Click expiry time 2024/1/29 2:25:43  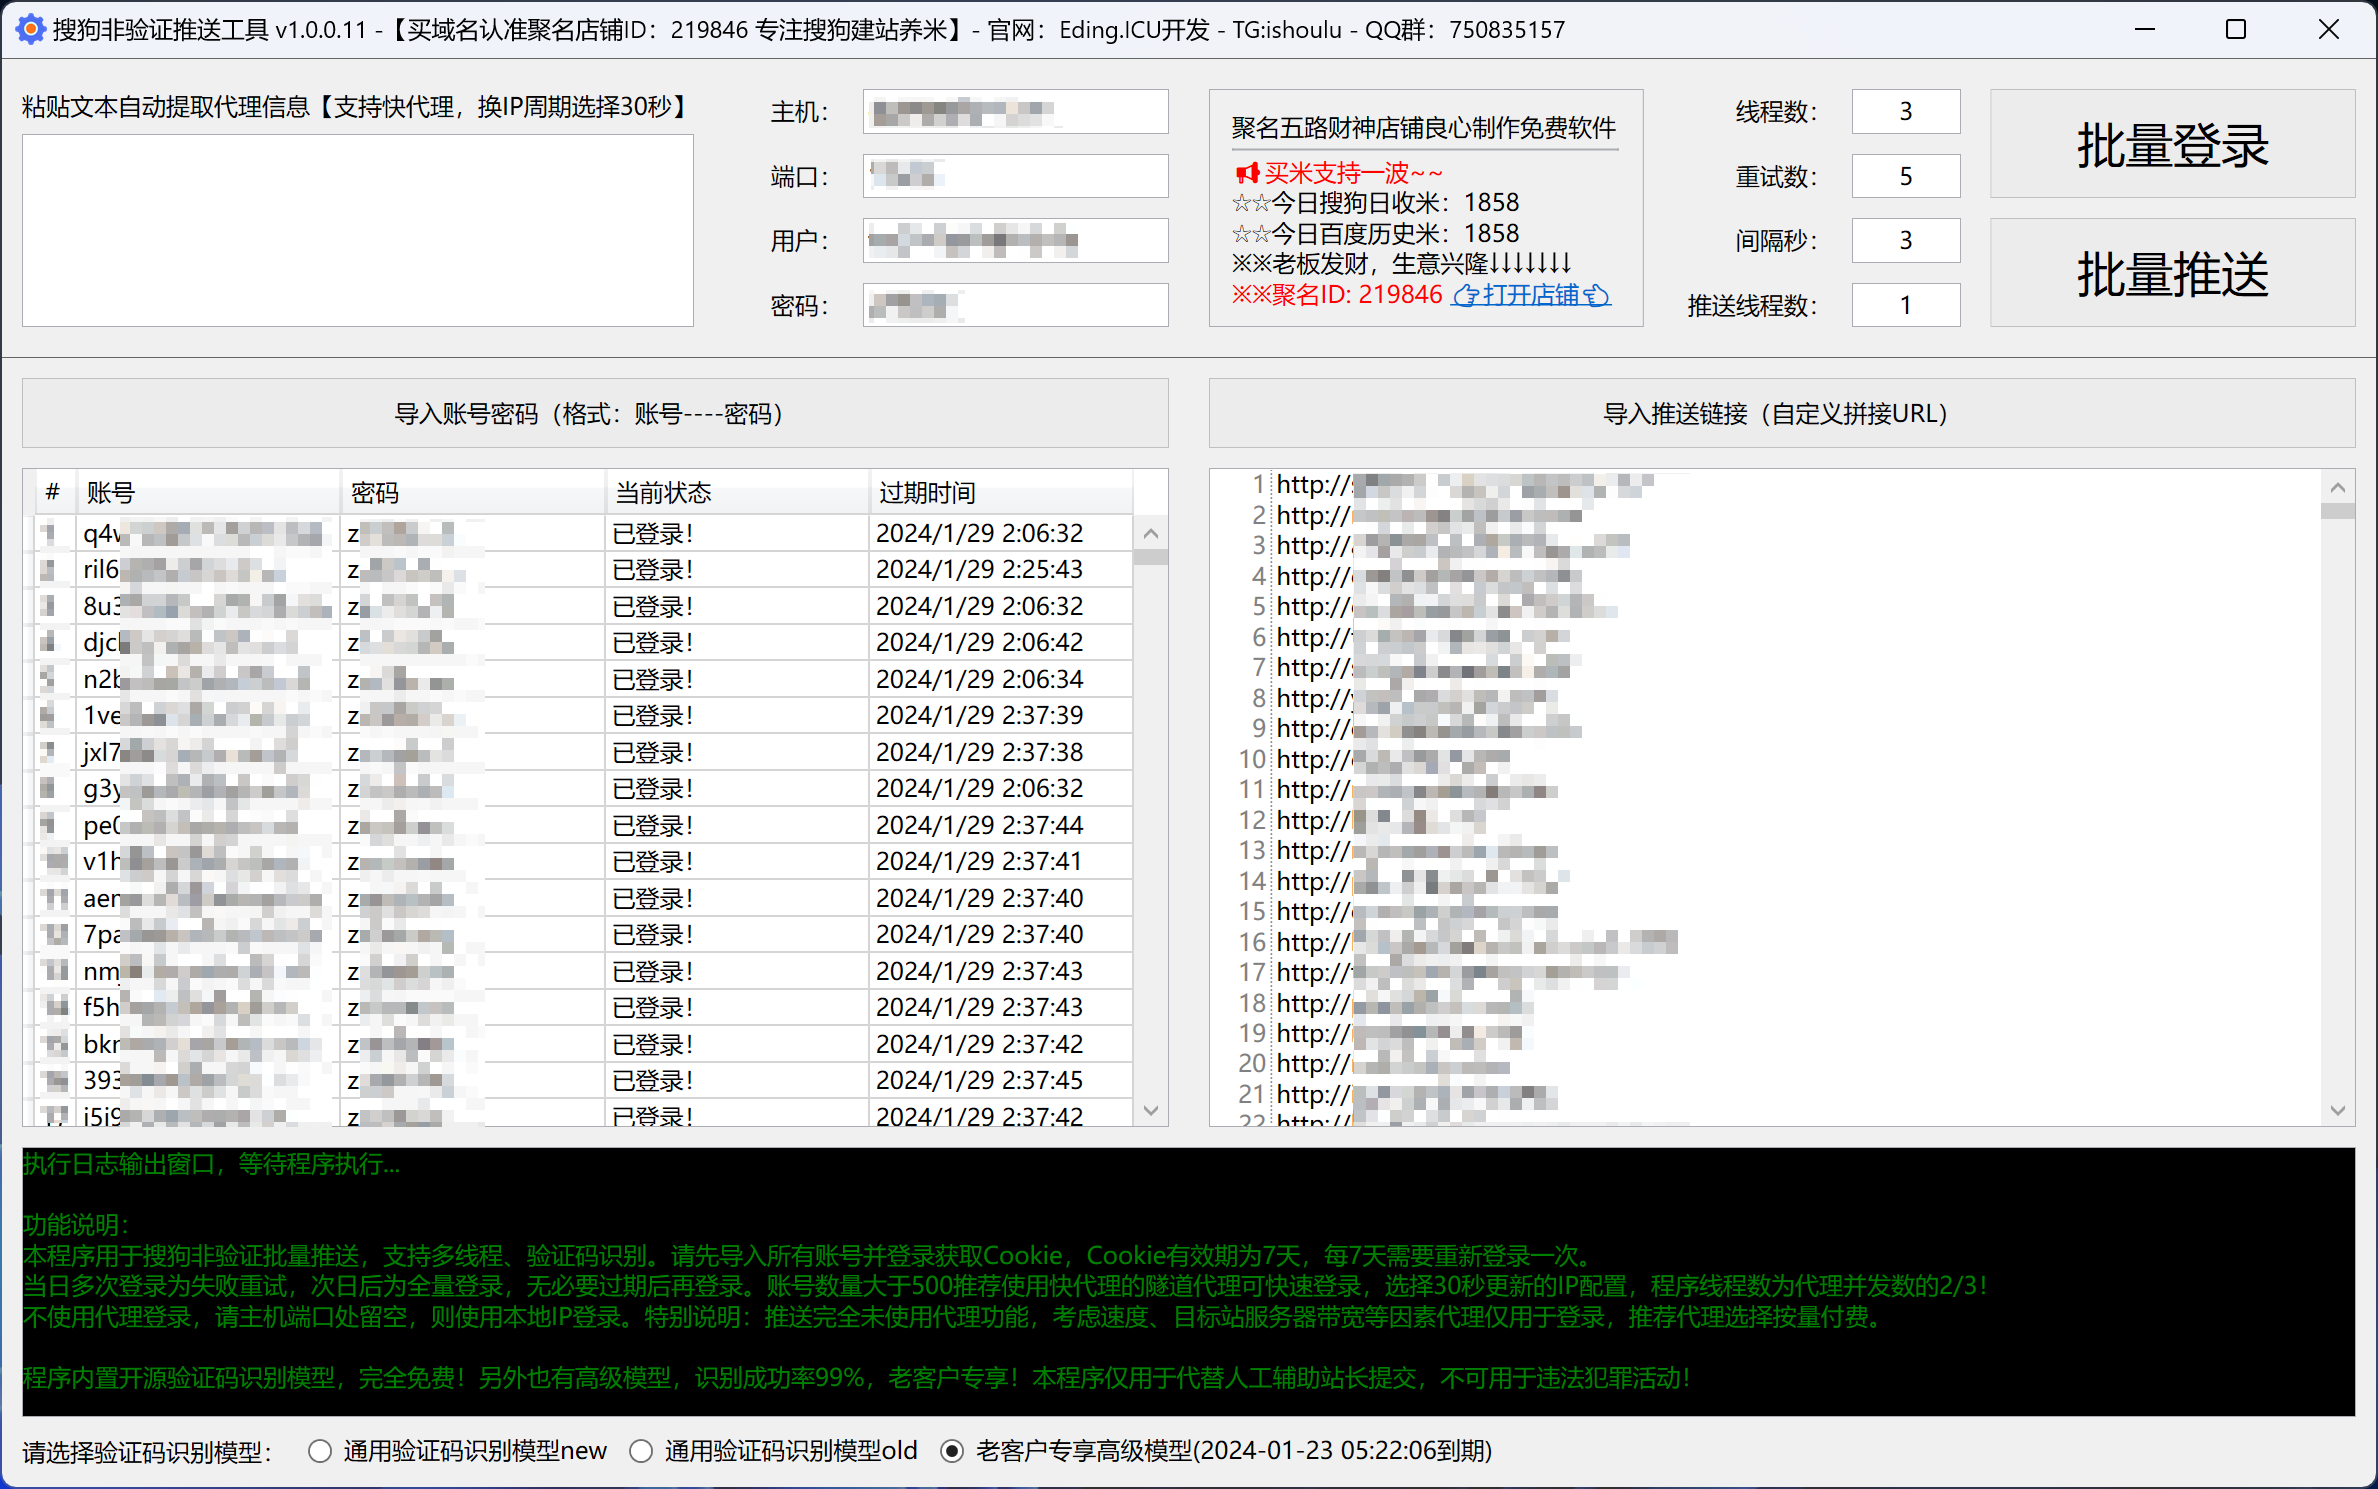coord(979,569)
